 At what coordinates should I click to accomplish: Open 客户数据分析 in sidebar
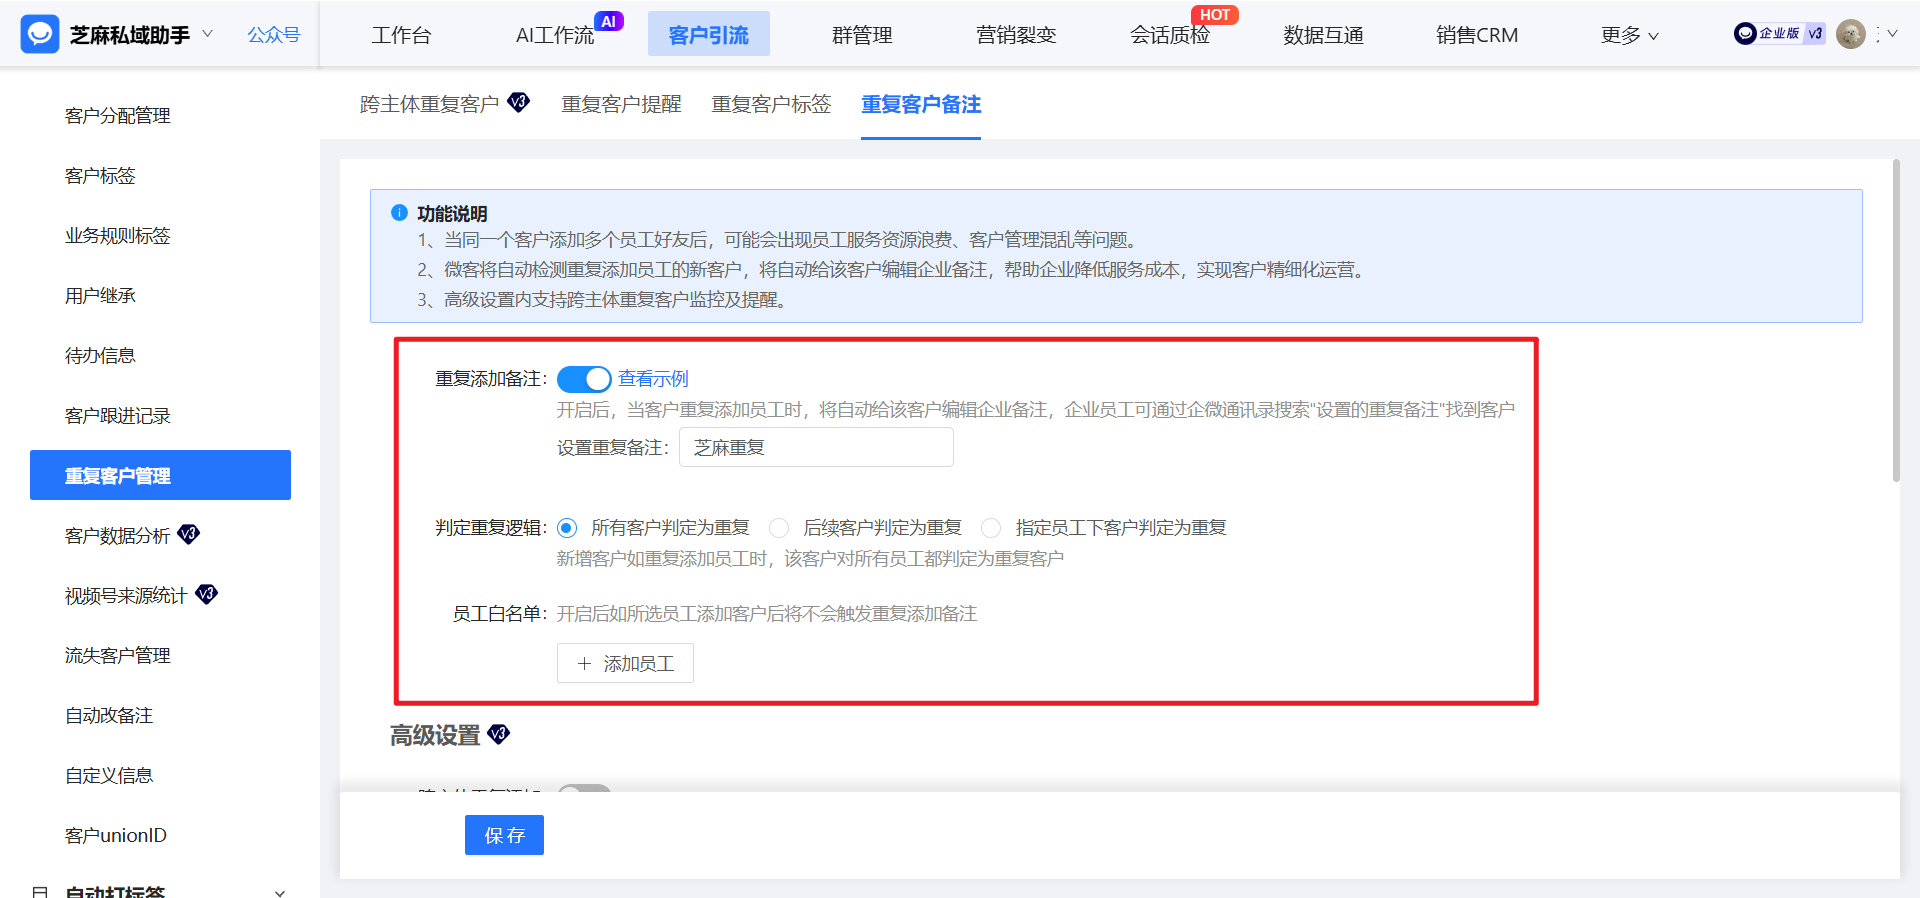118,536
